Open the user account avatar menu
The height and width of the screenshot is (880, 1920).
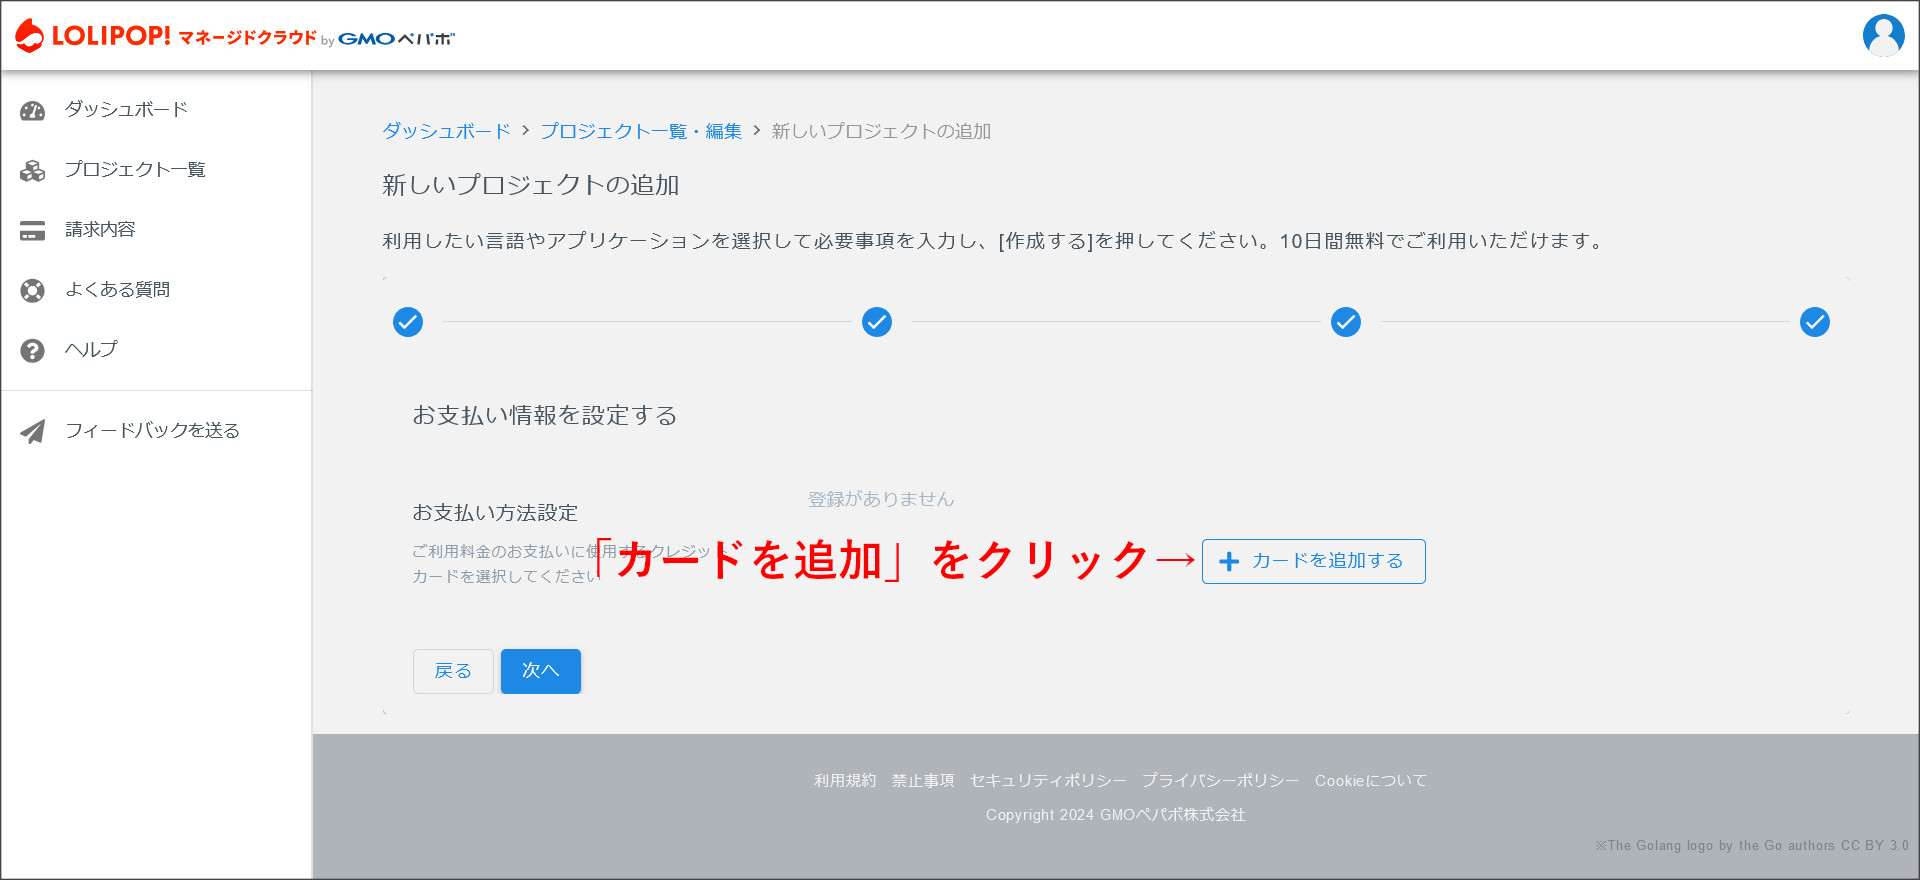click(1883, 35)
